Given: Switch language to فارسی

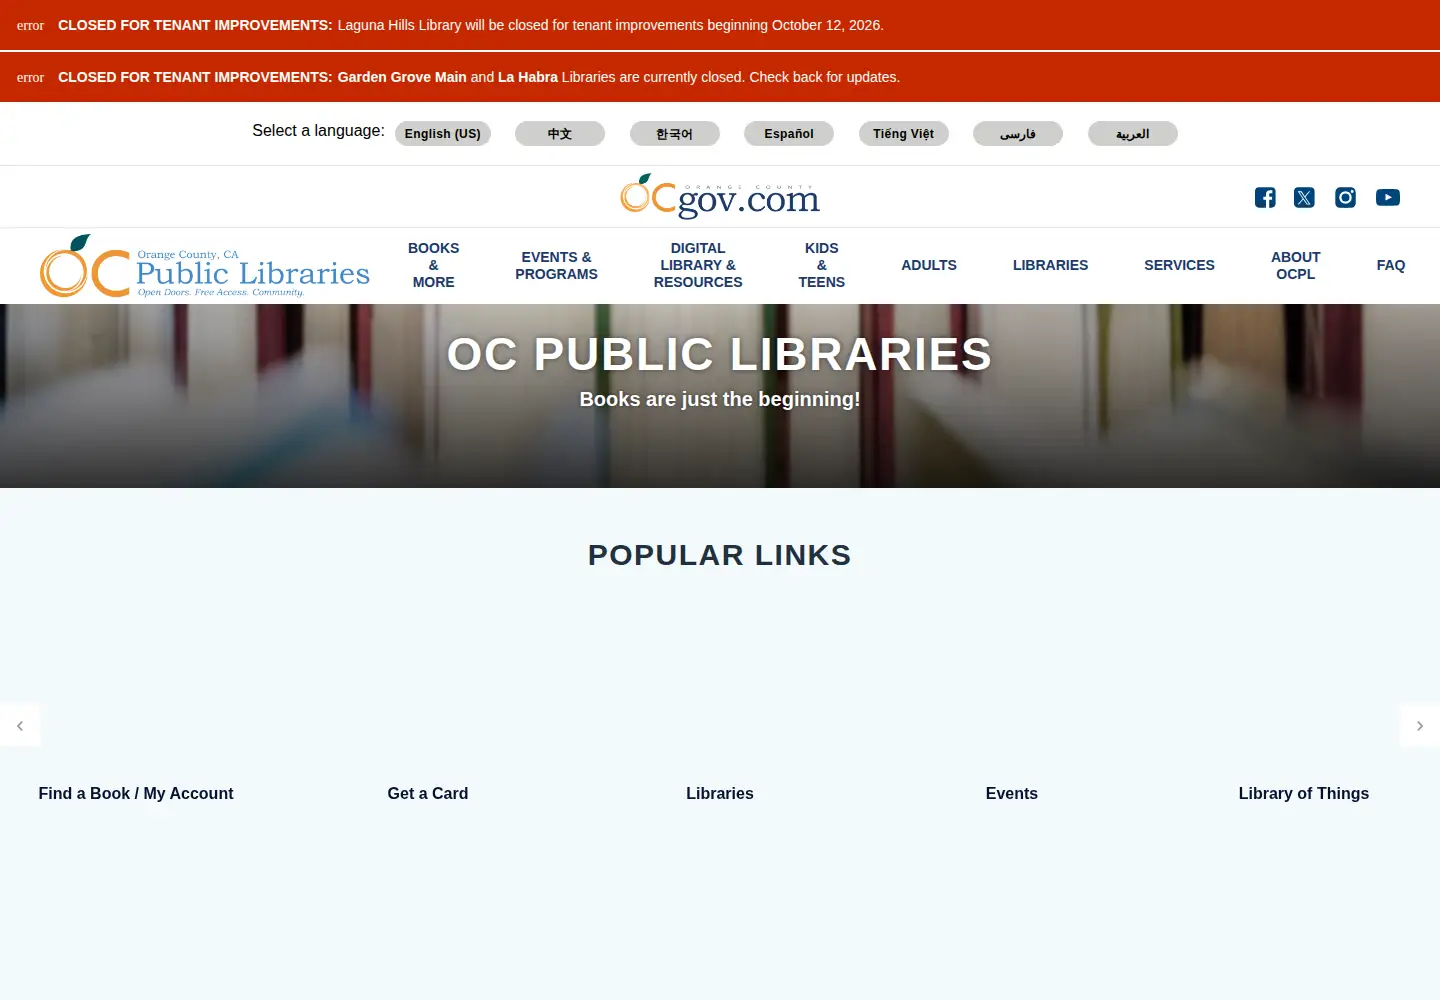Looking at the screenshot, I should [1018, 134].
